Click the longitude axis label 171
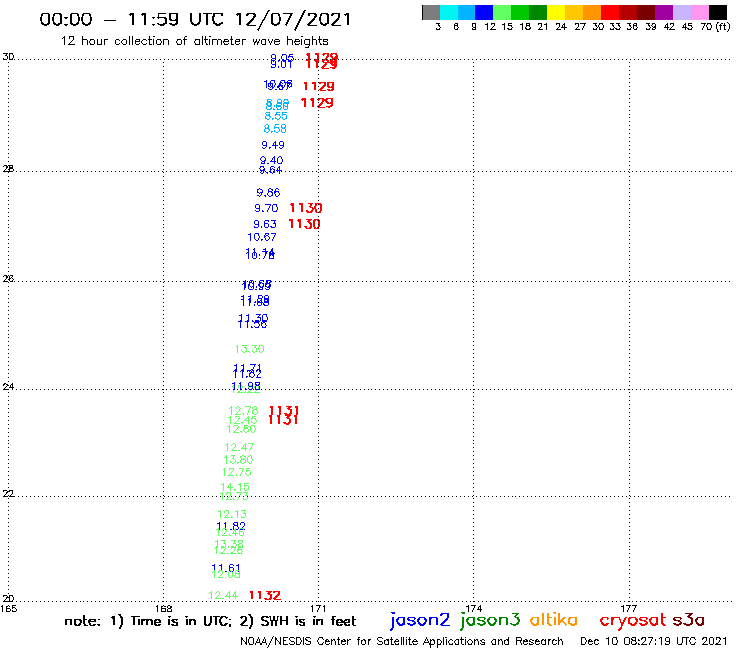 click(x=319, y=608)
